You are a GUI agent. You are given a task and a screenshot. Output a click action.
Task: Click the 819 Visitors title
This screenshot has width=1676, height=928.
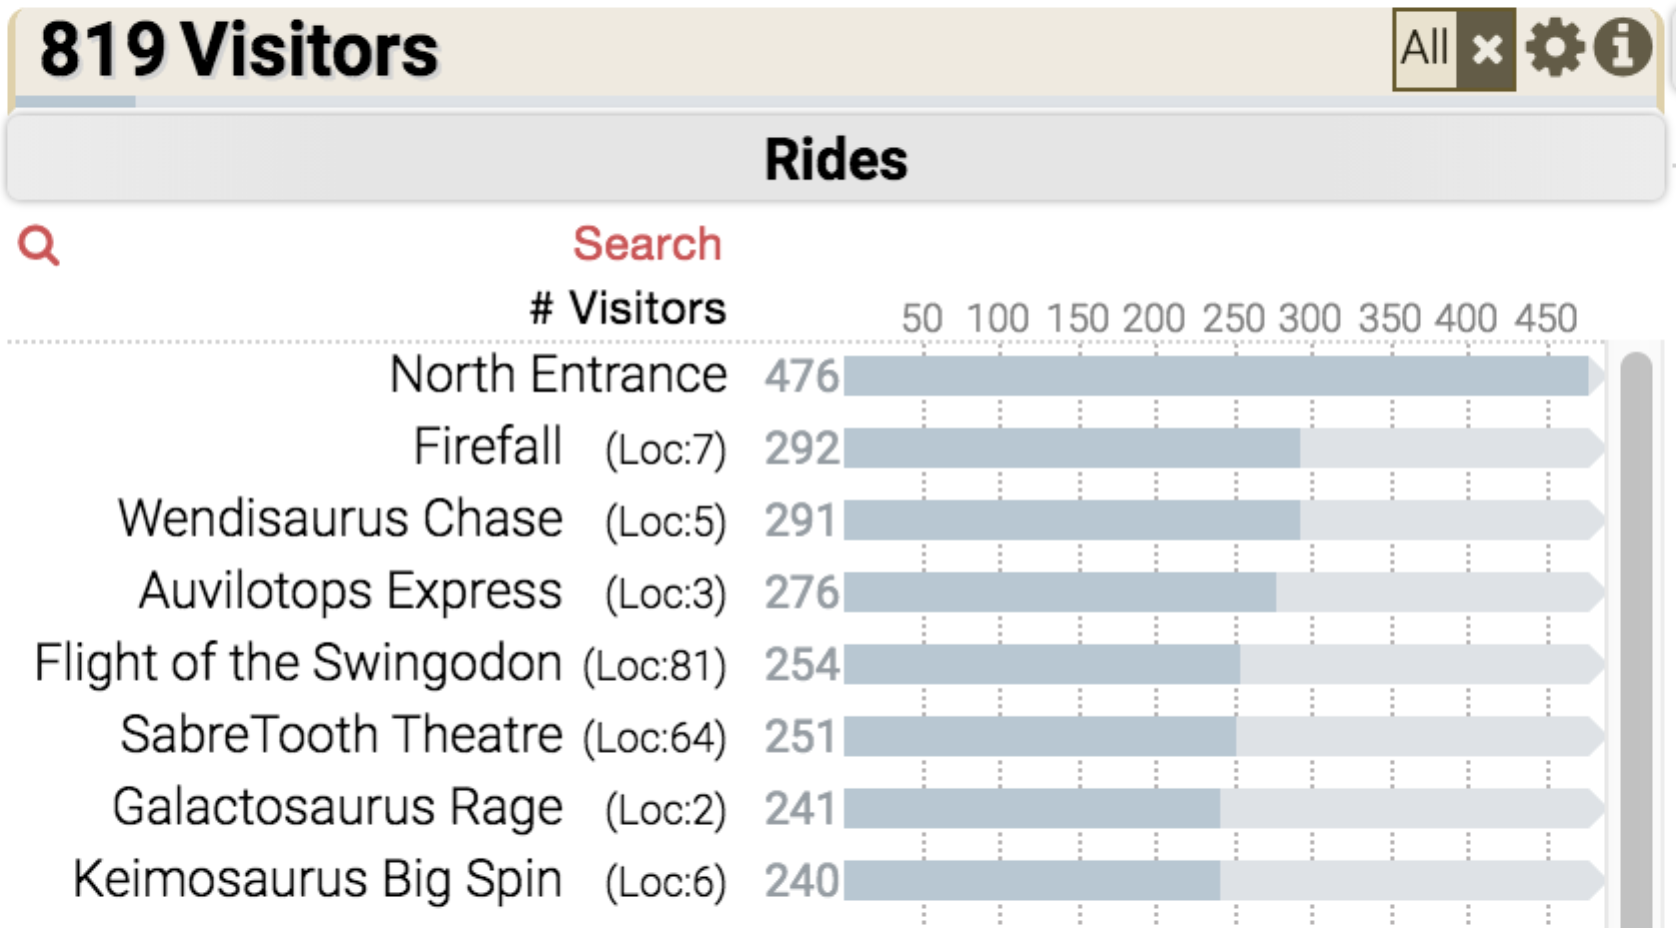click(x=238, y=50)
